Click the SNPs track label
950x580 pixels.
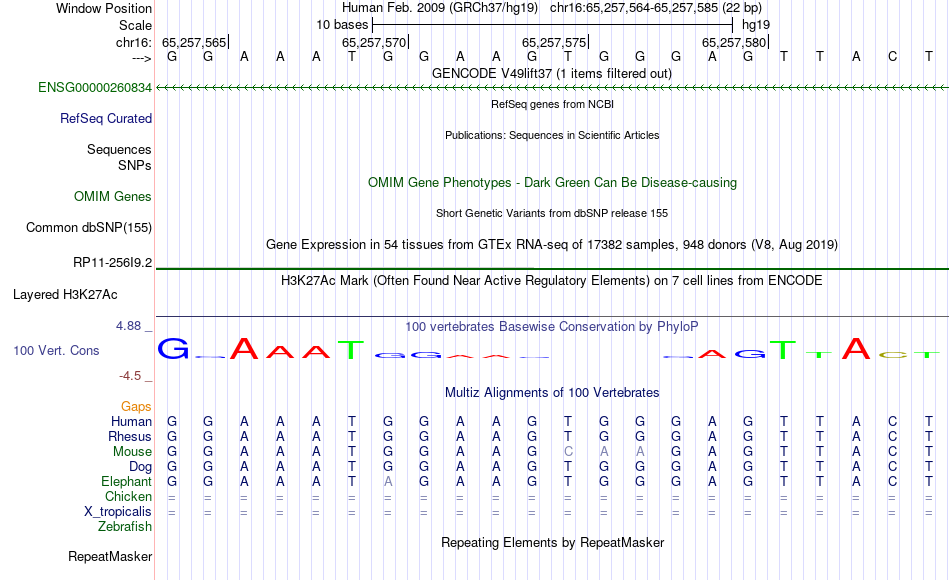pyautogui.click(x=135, y=165)
